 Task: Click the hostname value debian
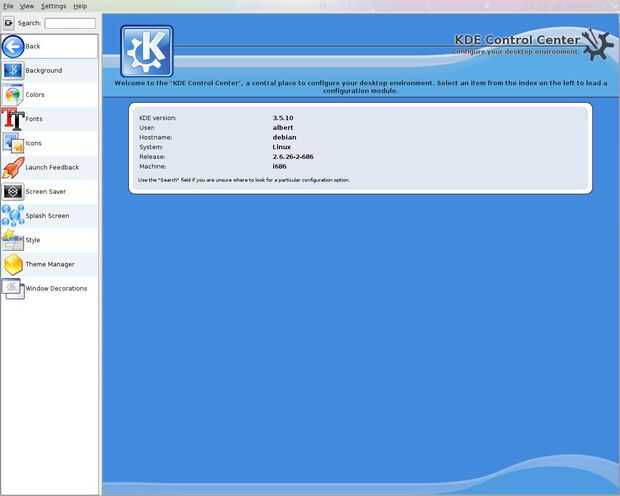285,137
